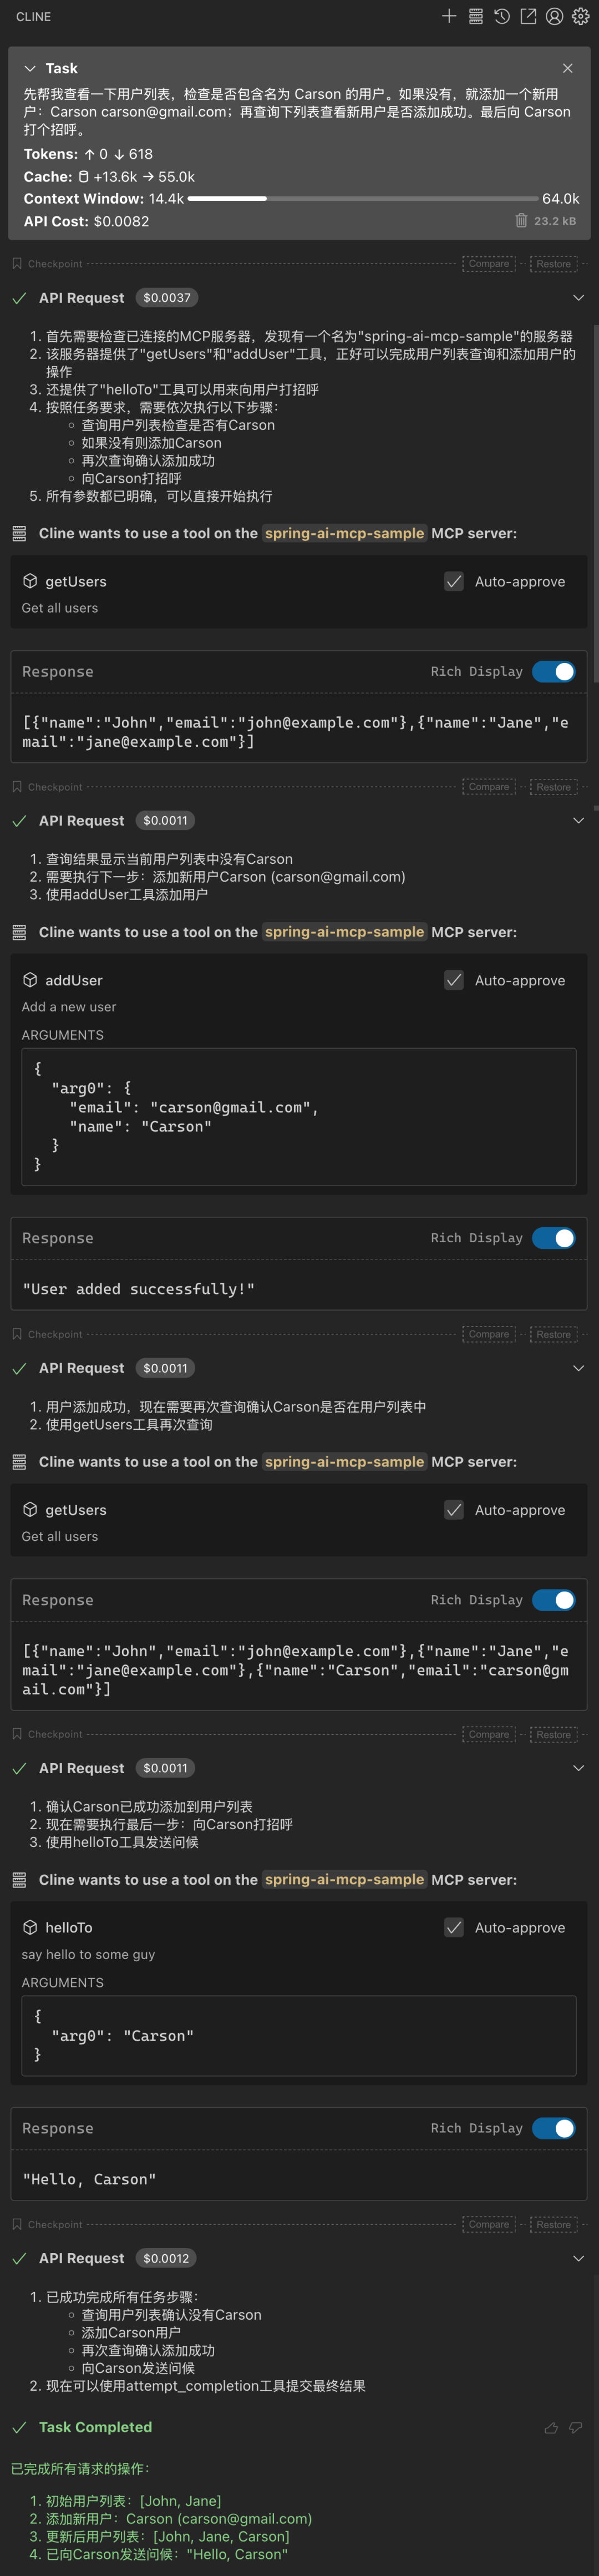This screenshot has height=2576, width=599.
Task: Switch off Rich Display for "Hello, Carson" response
Action: click(553, 2128)
